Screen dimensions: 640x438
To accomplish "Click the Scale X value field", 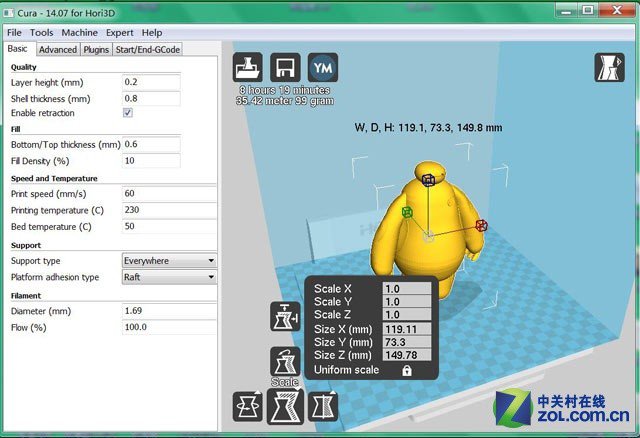I will tap(407, 289).
